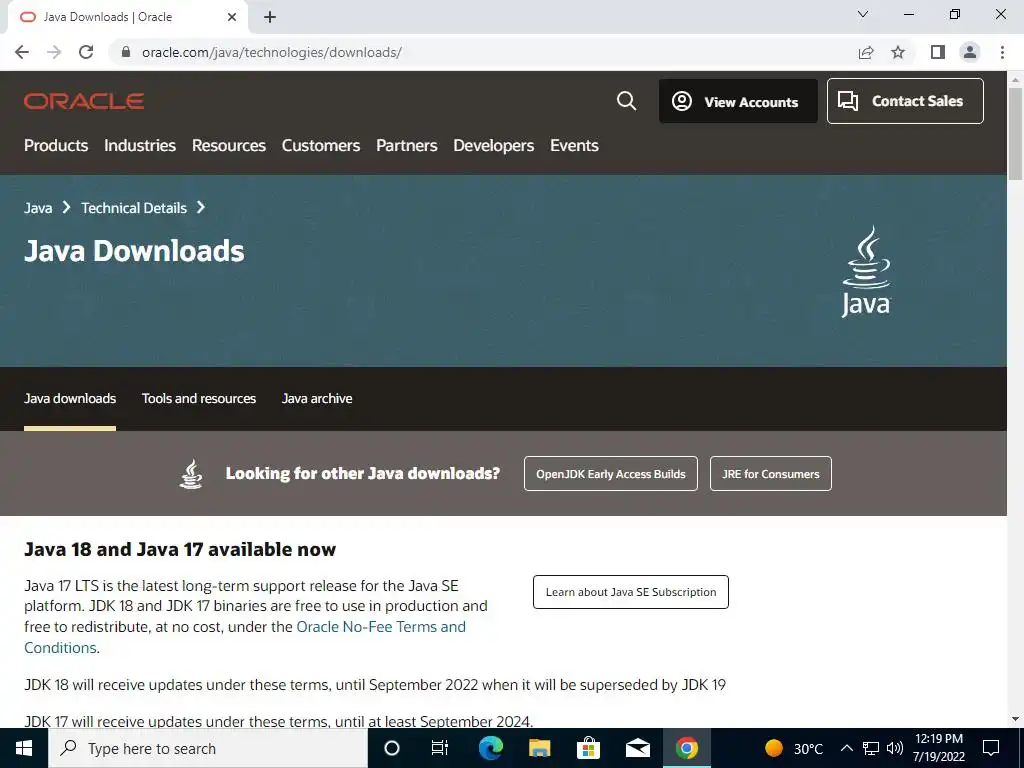Open the Partners menu
1024x768 pixels.
click(x=407, y=146)
